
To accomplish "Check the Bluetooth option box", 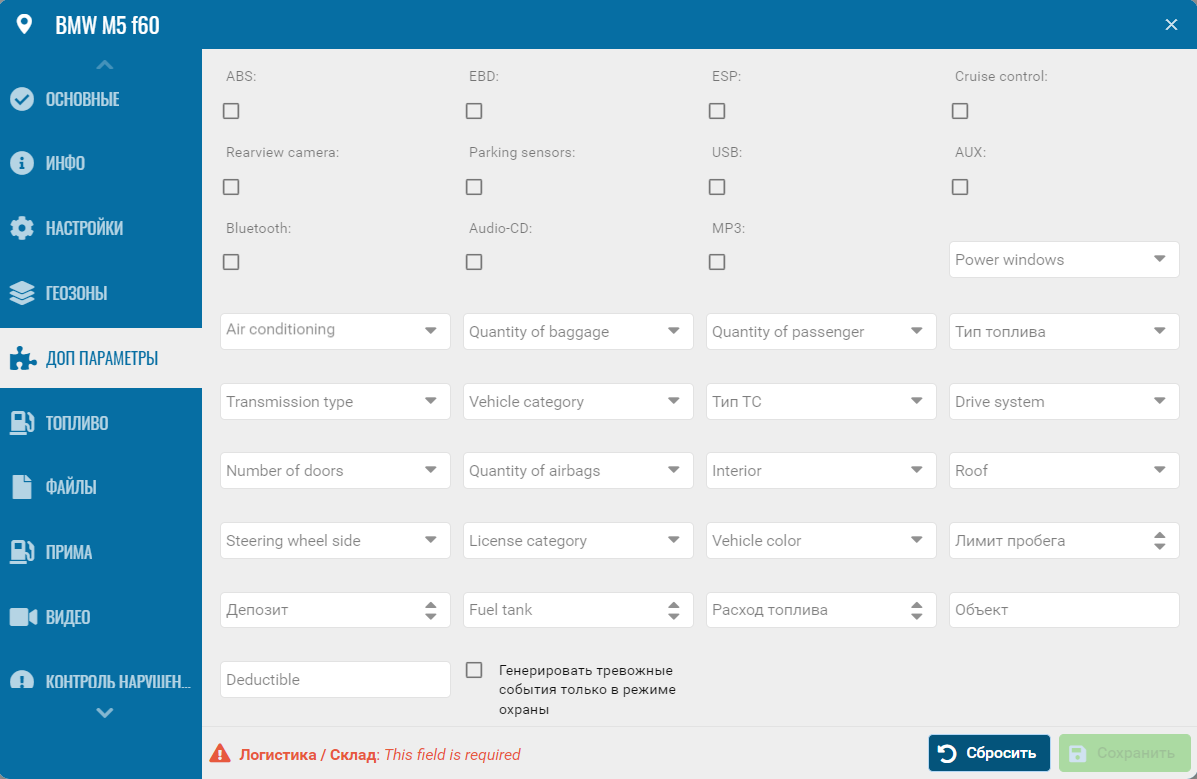I will pyautogui.click(x=231, y=262).
